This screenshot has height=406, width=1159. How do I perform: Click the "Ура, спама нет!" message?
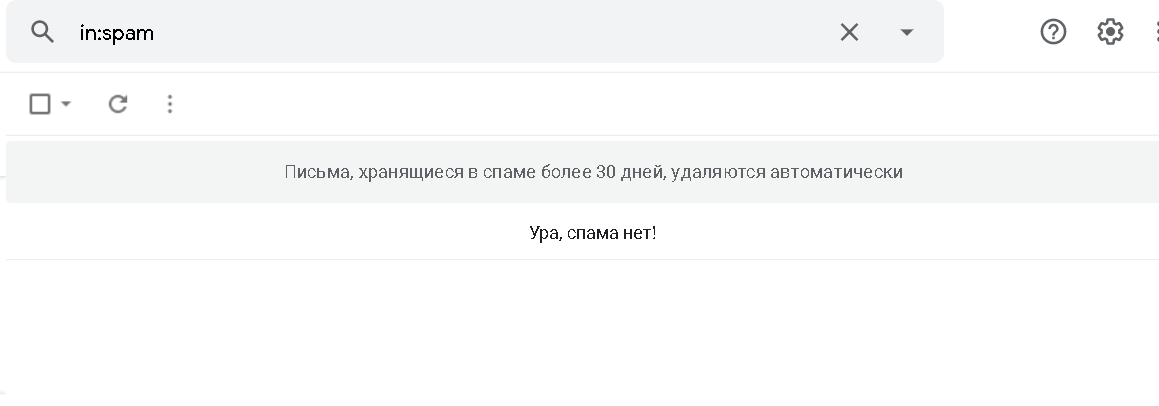(593, 234)
